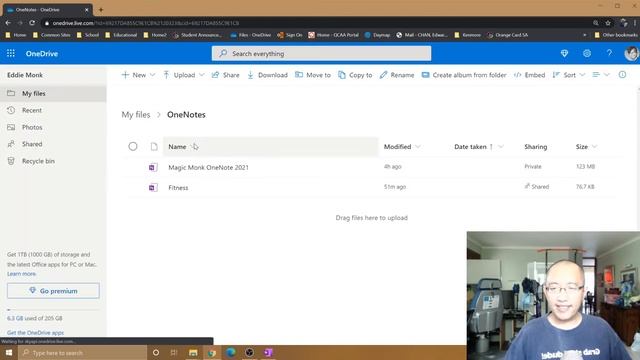Click the Private status of Magic Monk

(x=533, y=167)
